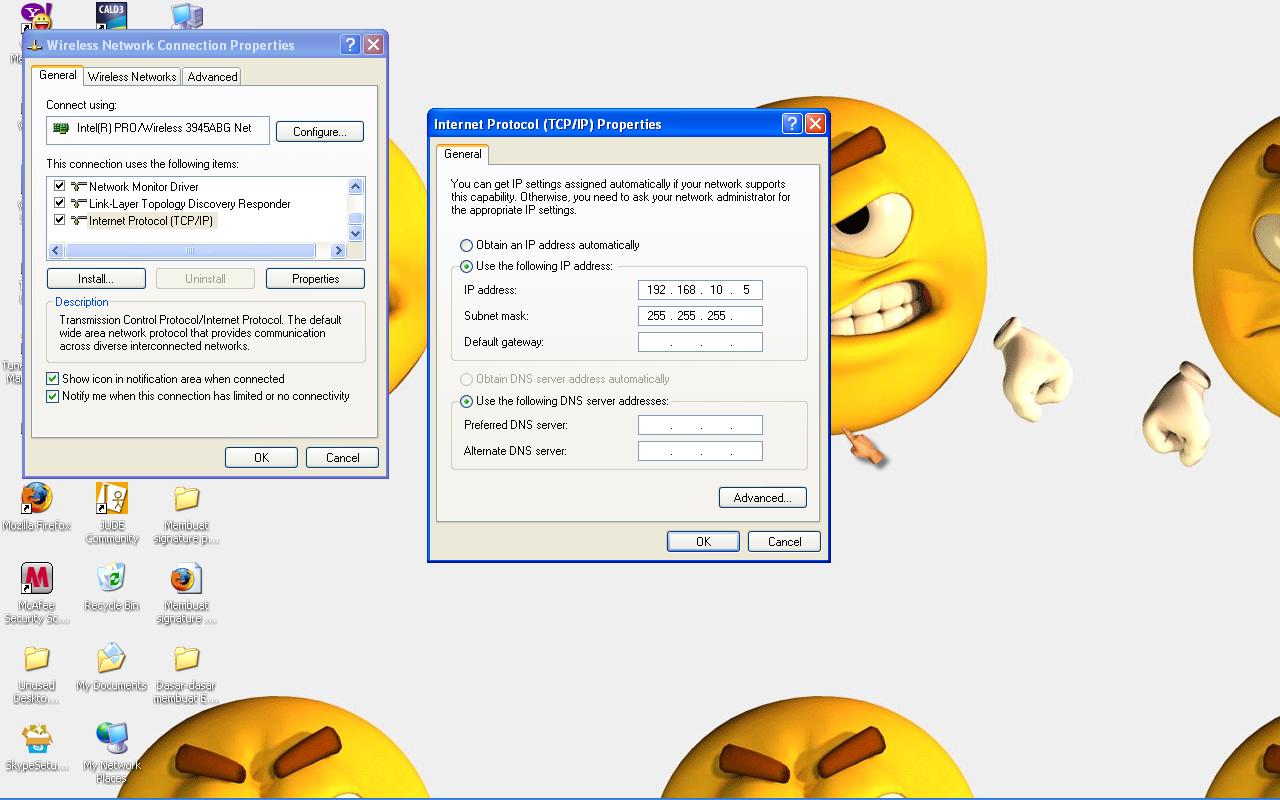Open Membuat signature Firefox document icon
The height and width of the screenshot is (800, 1280).
point(186,578)
